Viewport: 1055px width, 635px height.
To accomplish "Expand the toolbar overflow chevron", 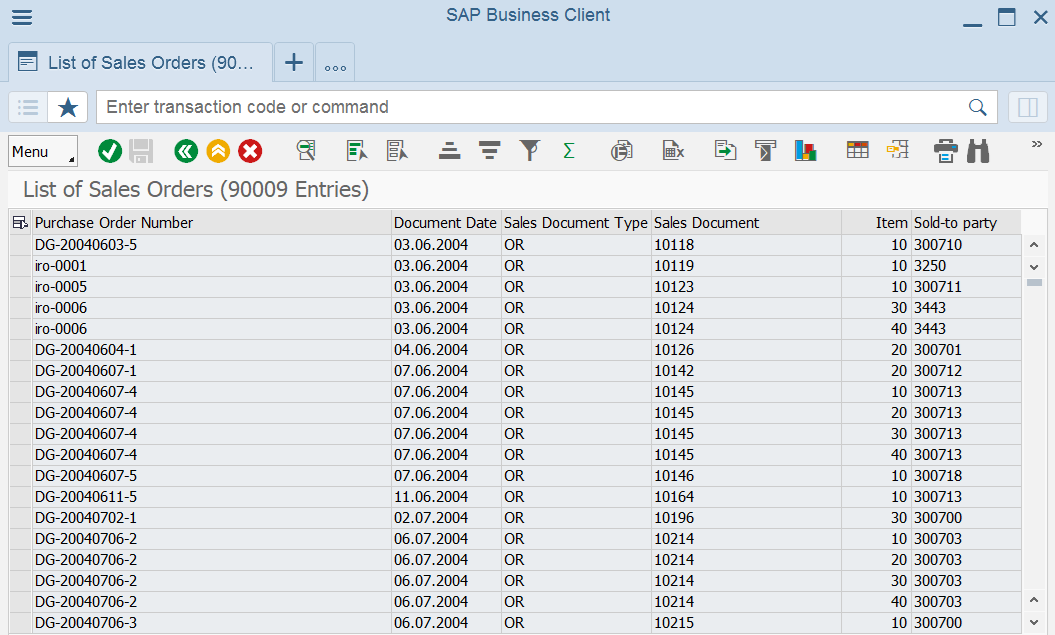I will [x=1037, y=144].
